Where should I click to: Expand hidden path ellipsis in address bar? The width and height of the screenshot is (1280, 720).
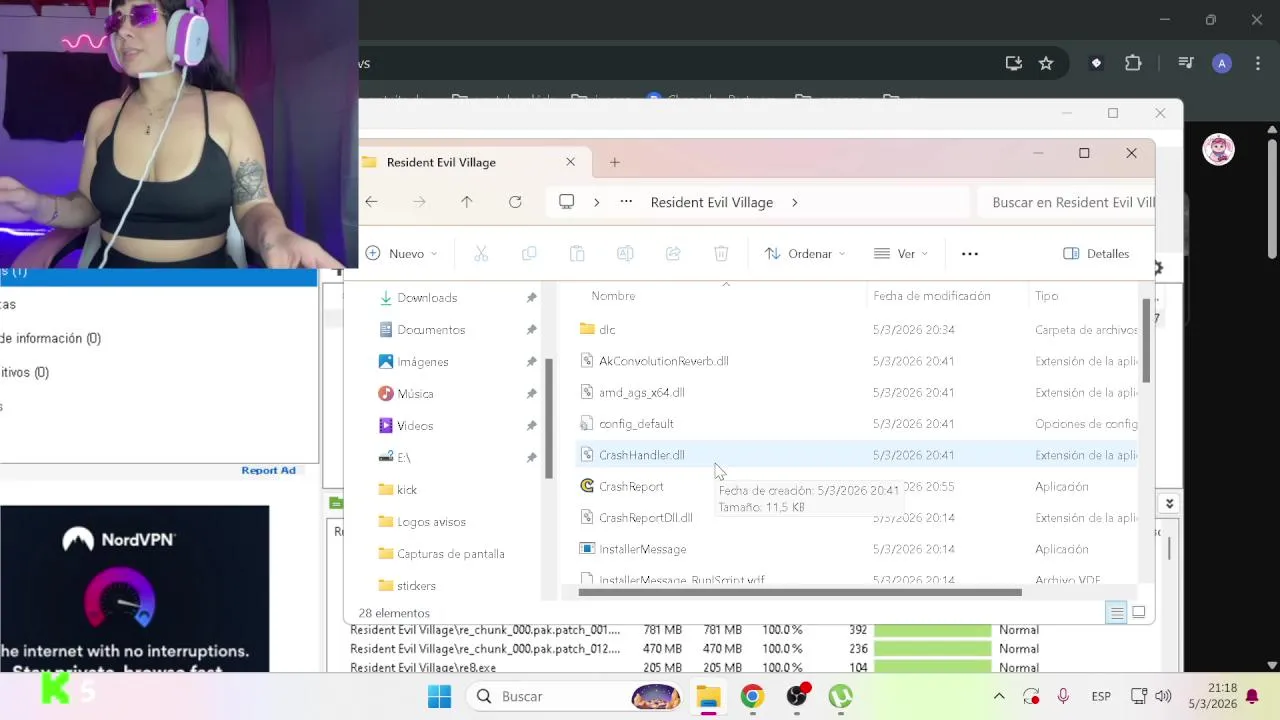point(626,202)
